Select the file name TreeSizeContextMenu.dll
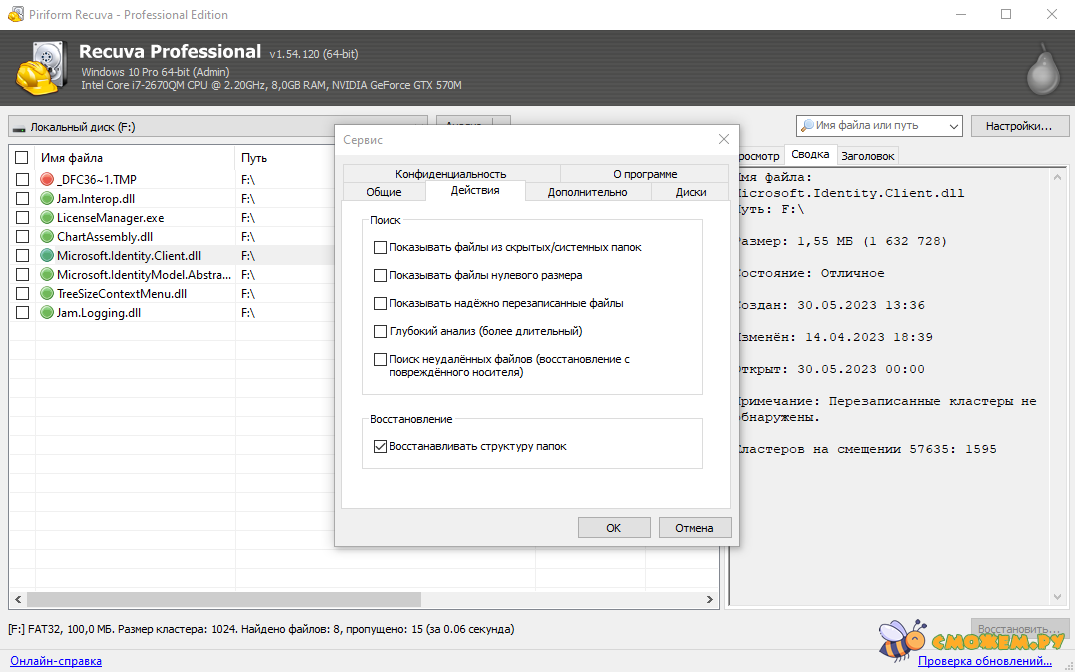This screenshot has height=672, width=1075. pos(122,293)
